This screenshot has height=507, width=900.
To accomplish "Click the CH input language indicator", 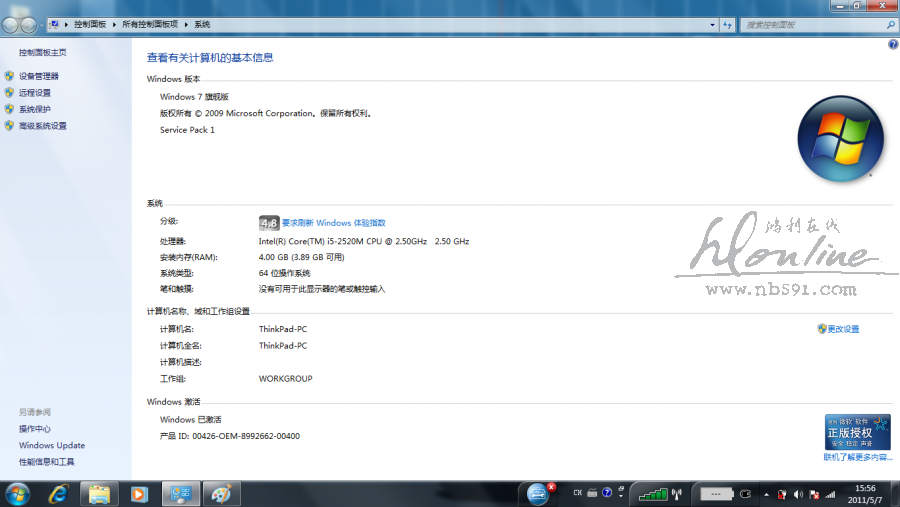I will click(x=577, y=493).
